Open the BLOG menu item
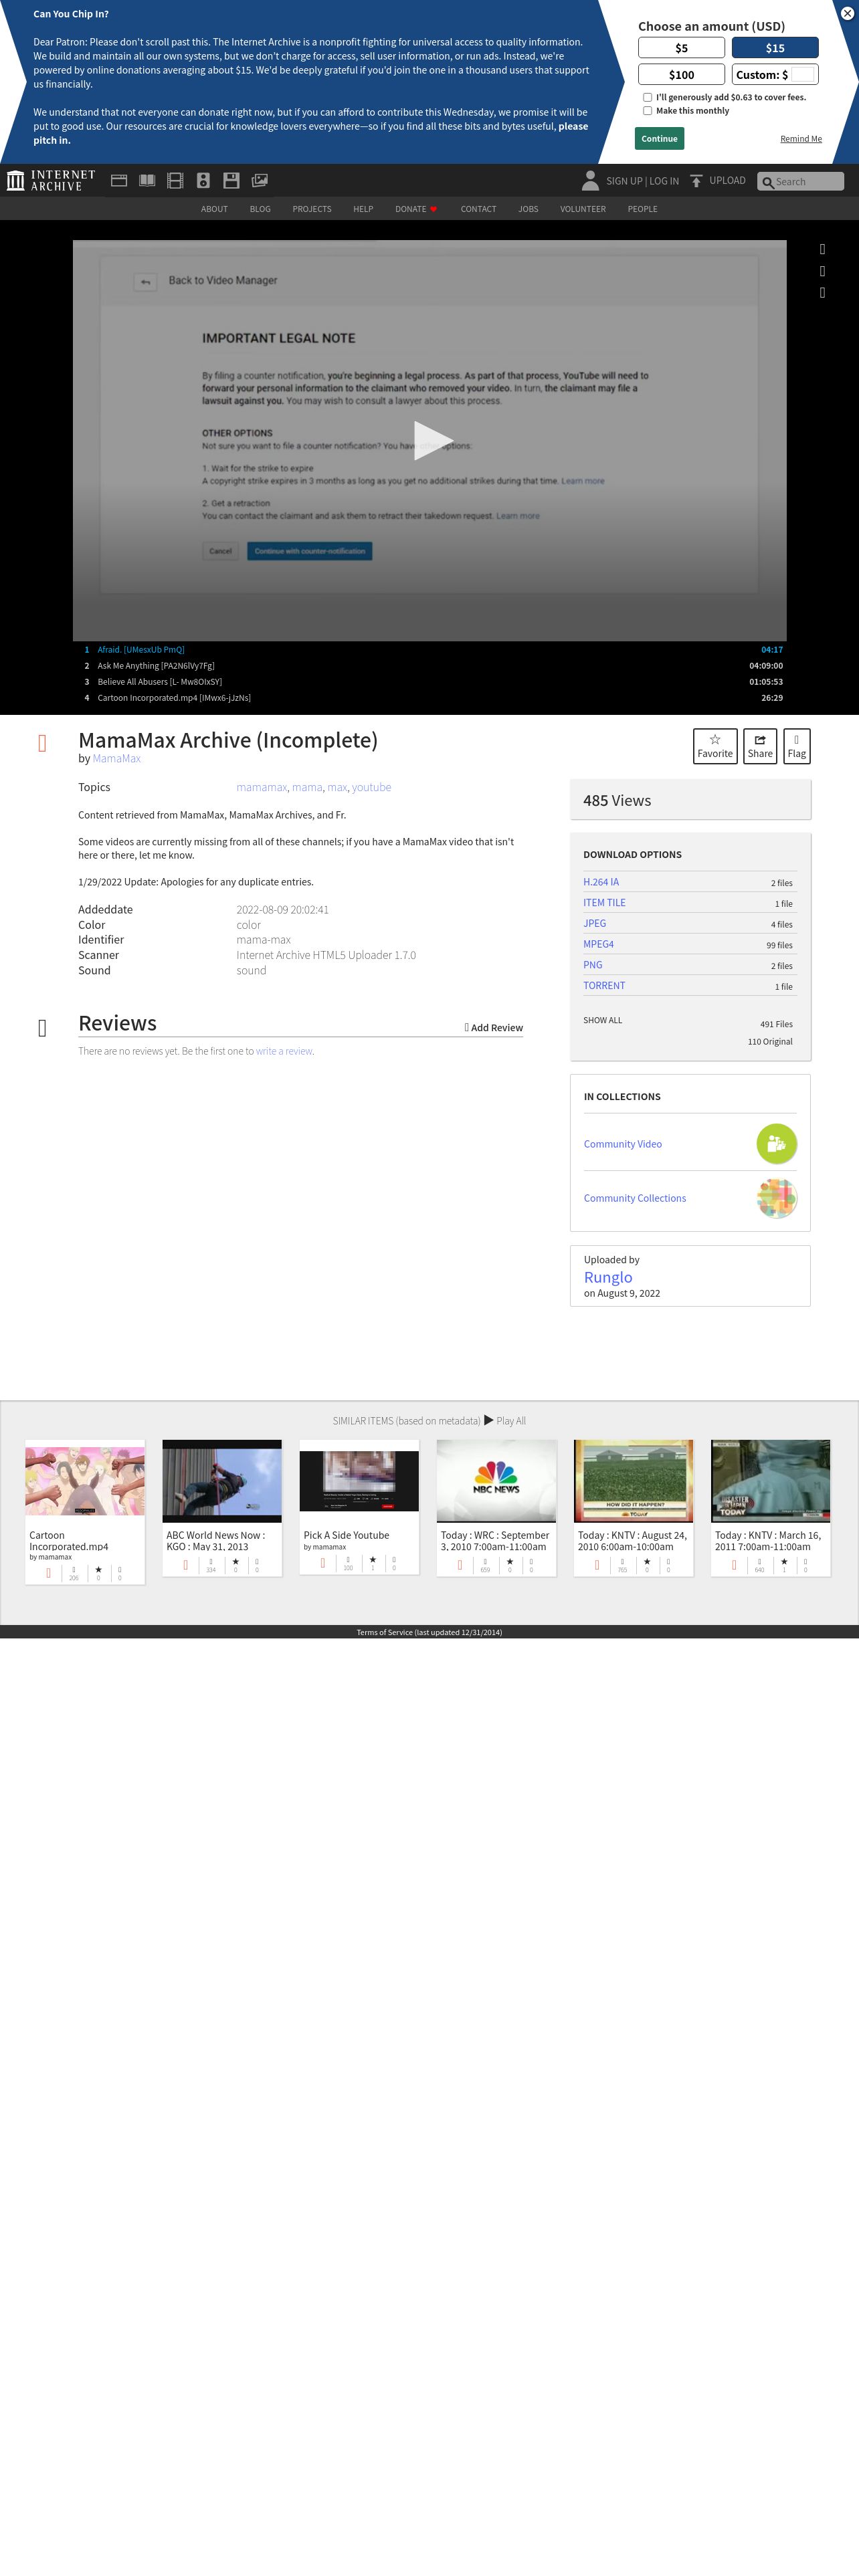Viewport: 859px width, 2576px height. tap(260, 209)
